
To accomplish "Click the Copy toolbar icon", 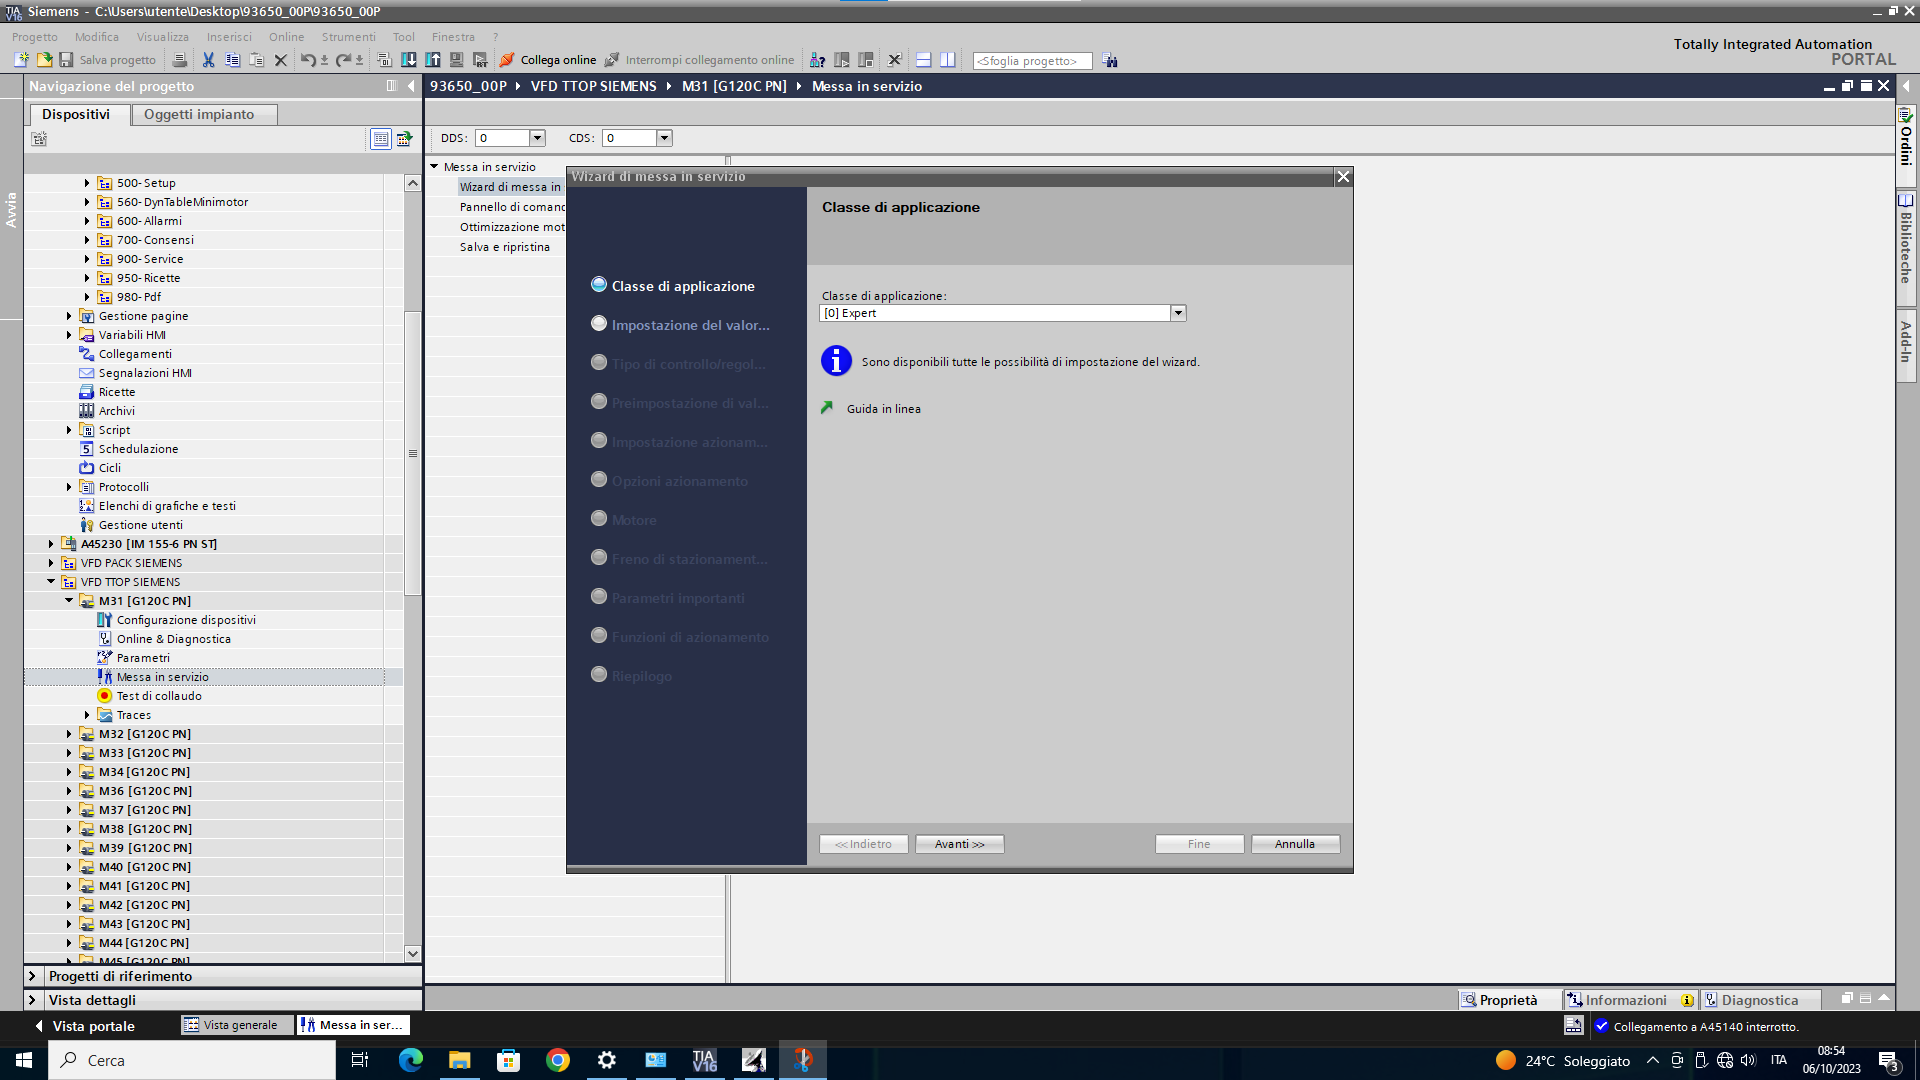I will tap(232, 60).
